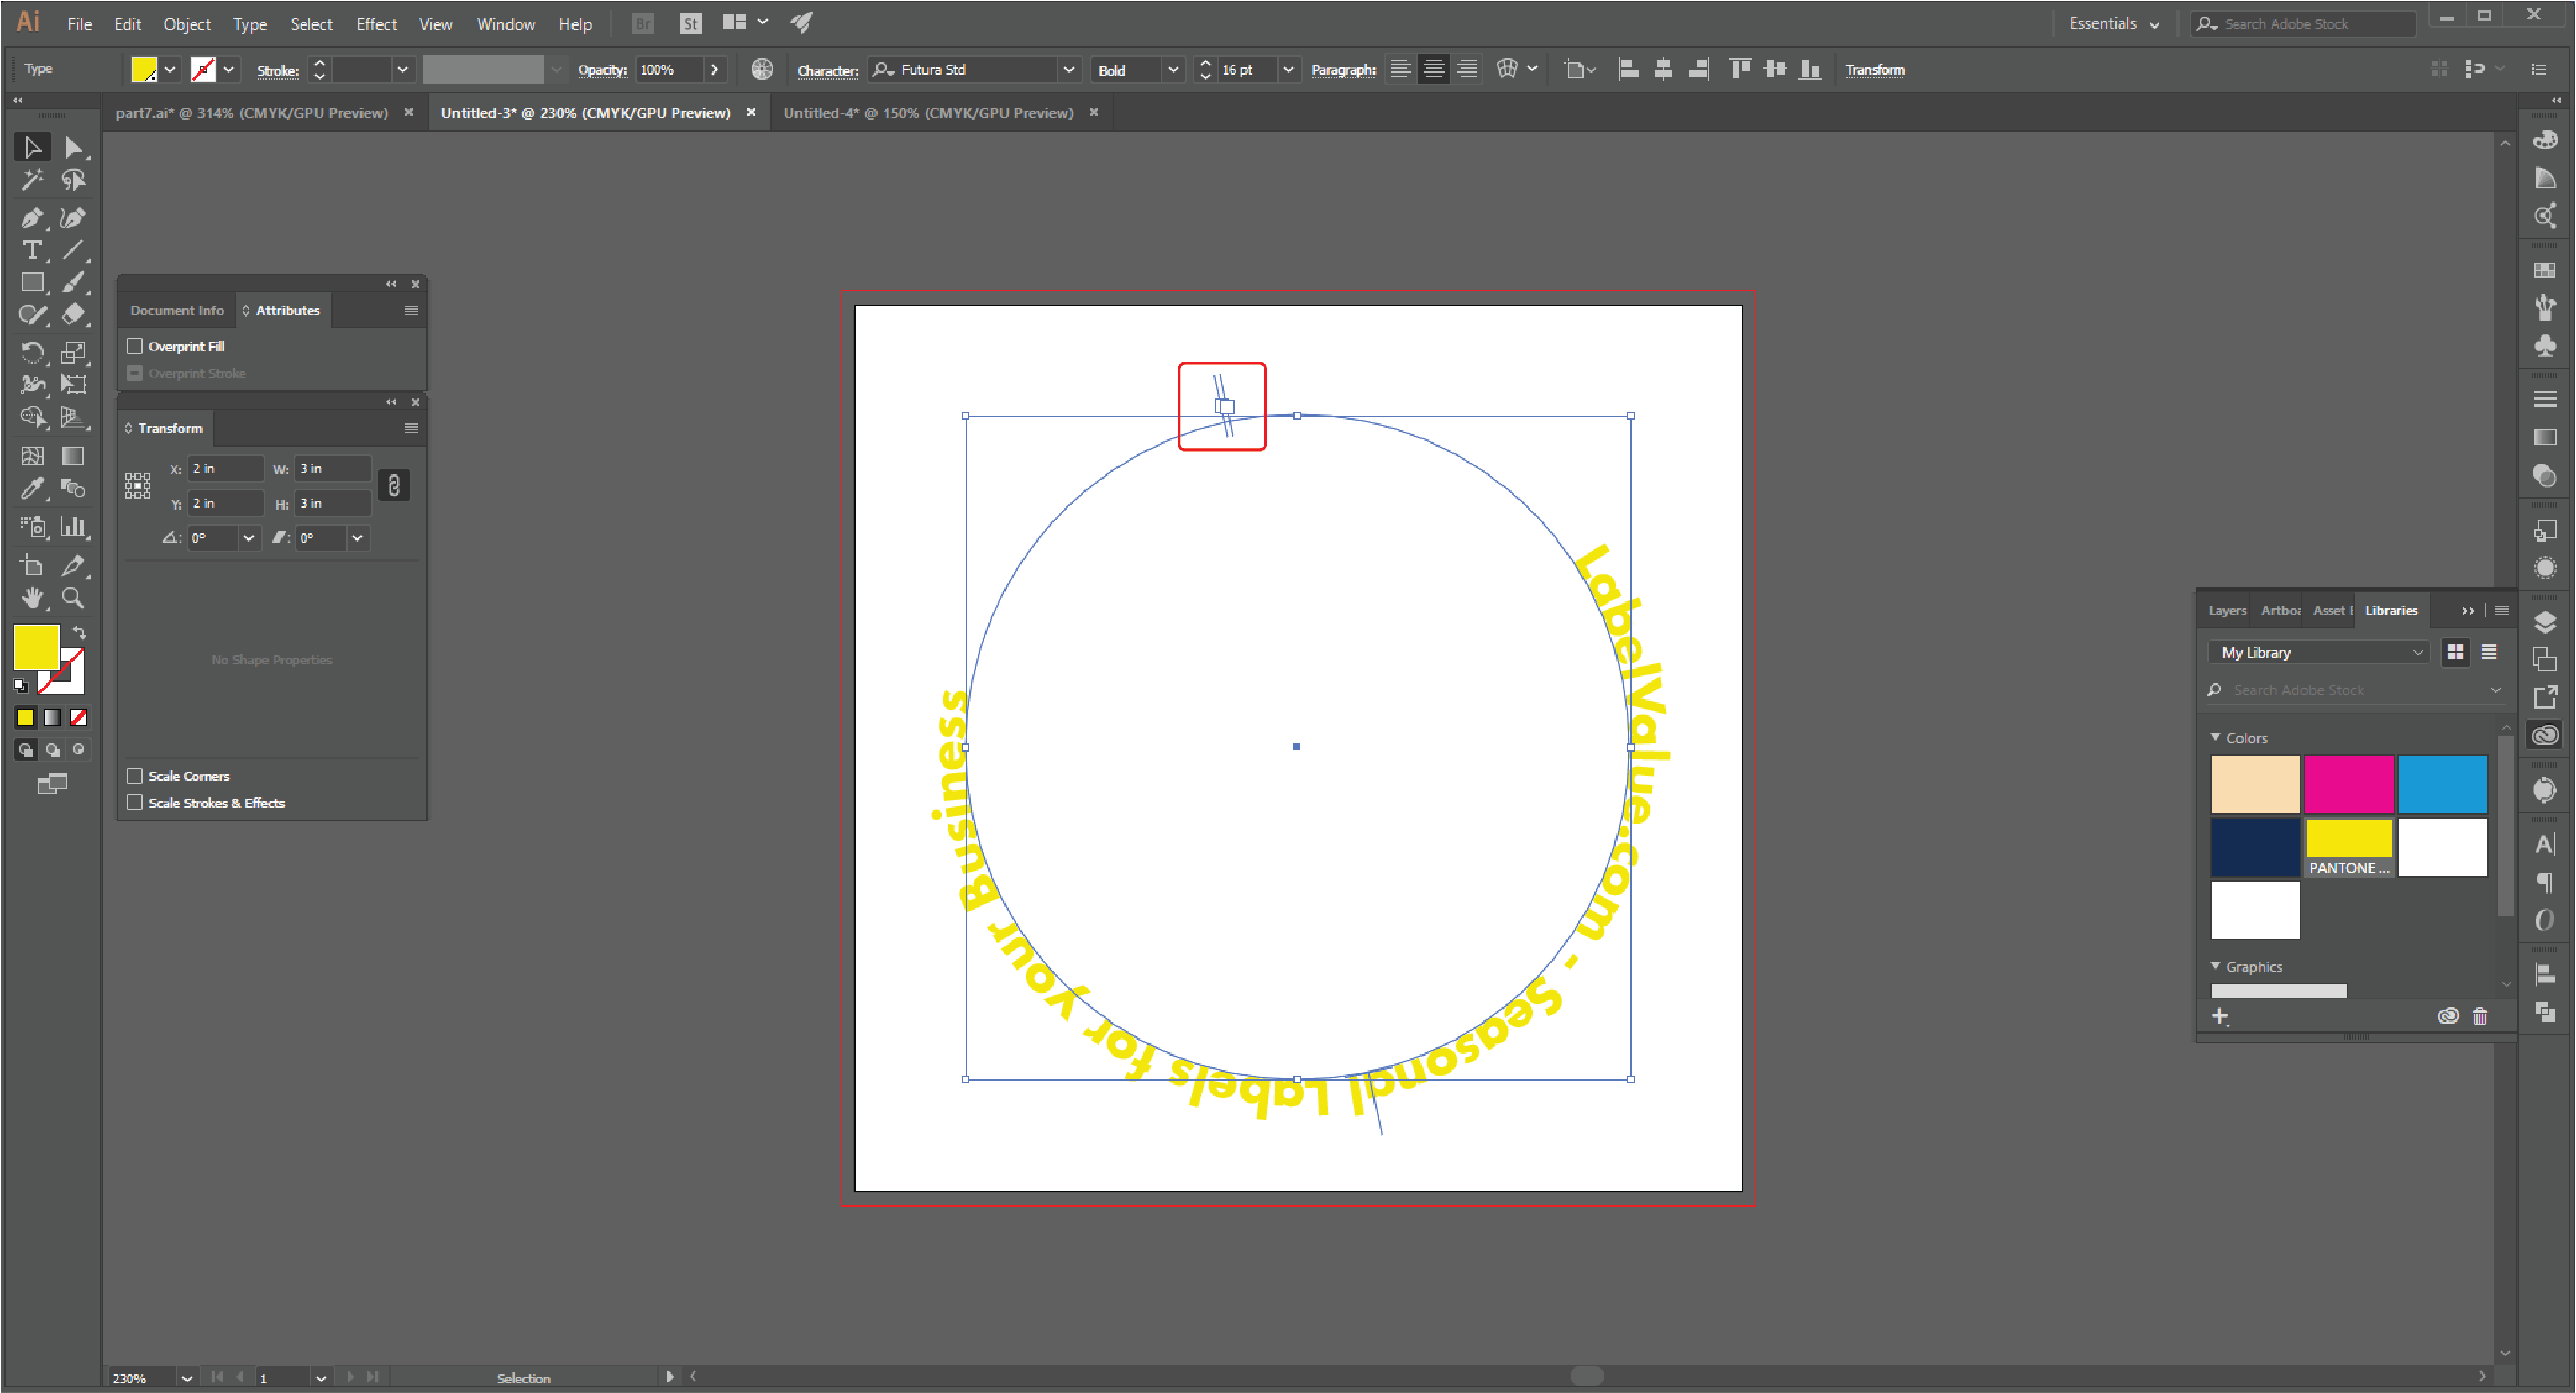
Task: Click the Transform width W field
Action: coord(333,468)
